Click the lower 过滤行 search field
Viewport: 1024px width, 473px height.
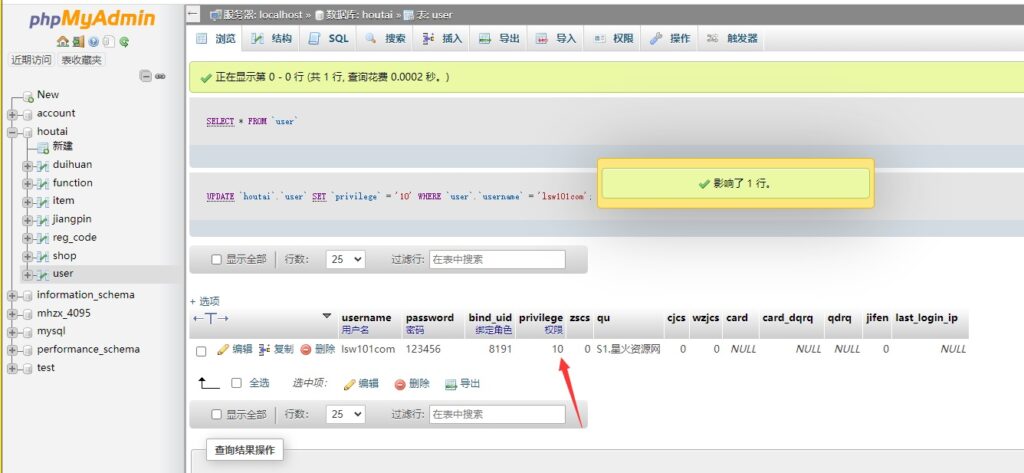pos(497,414)
